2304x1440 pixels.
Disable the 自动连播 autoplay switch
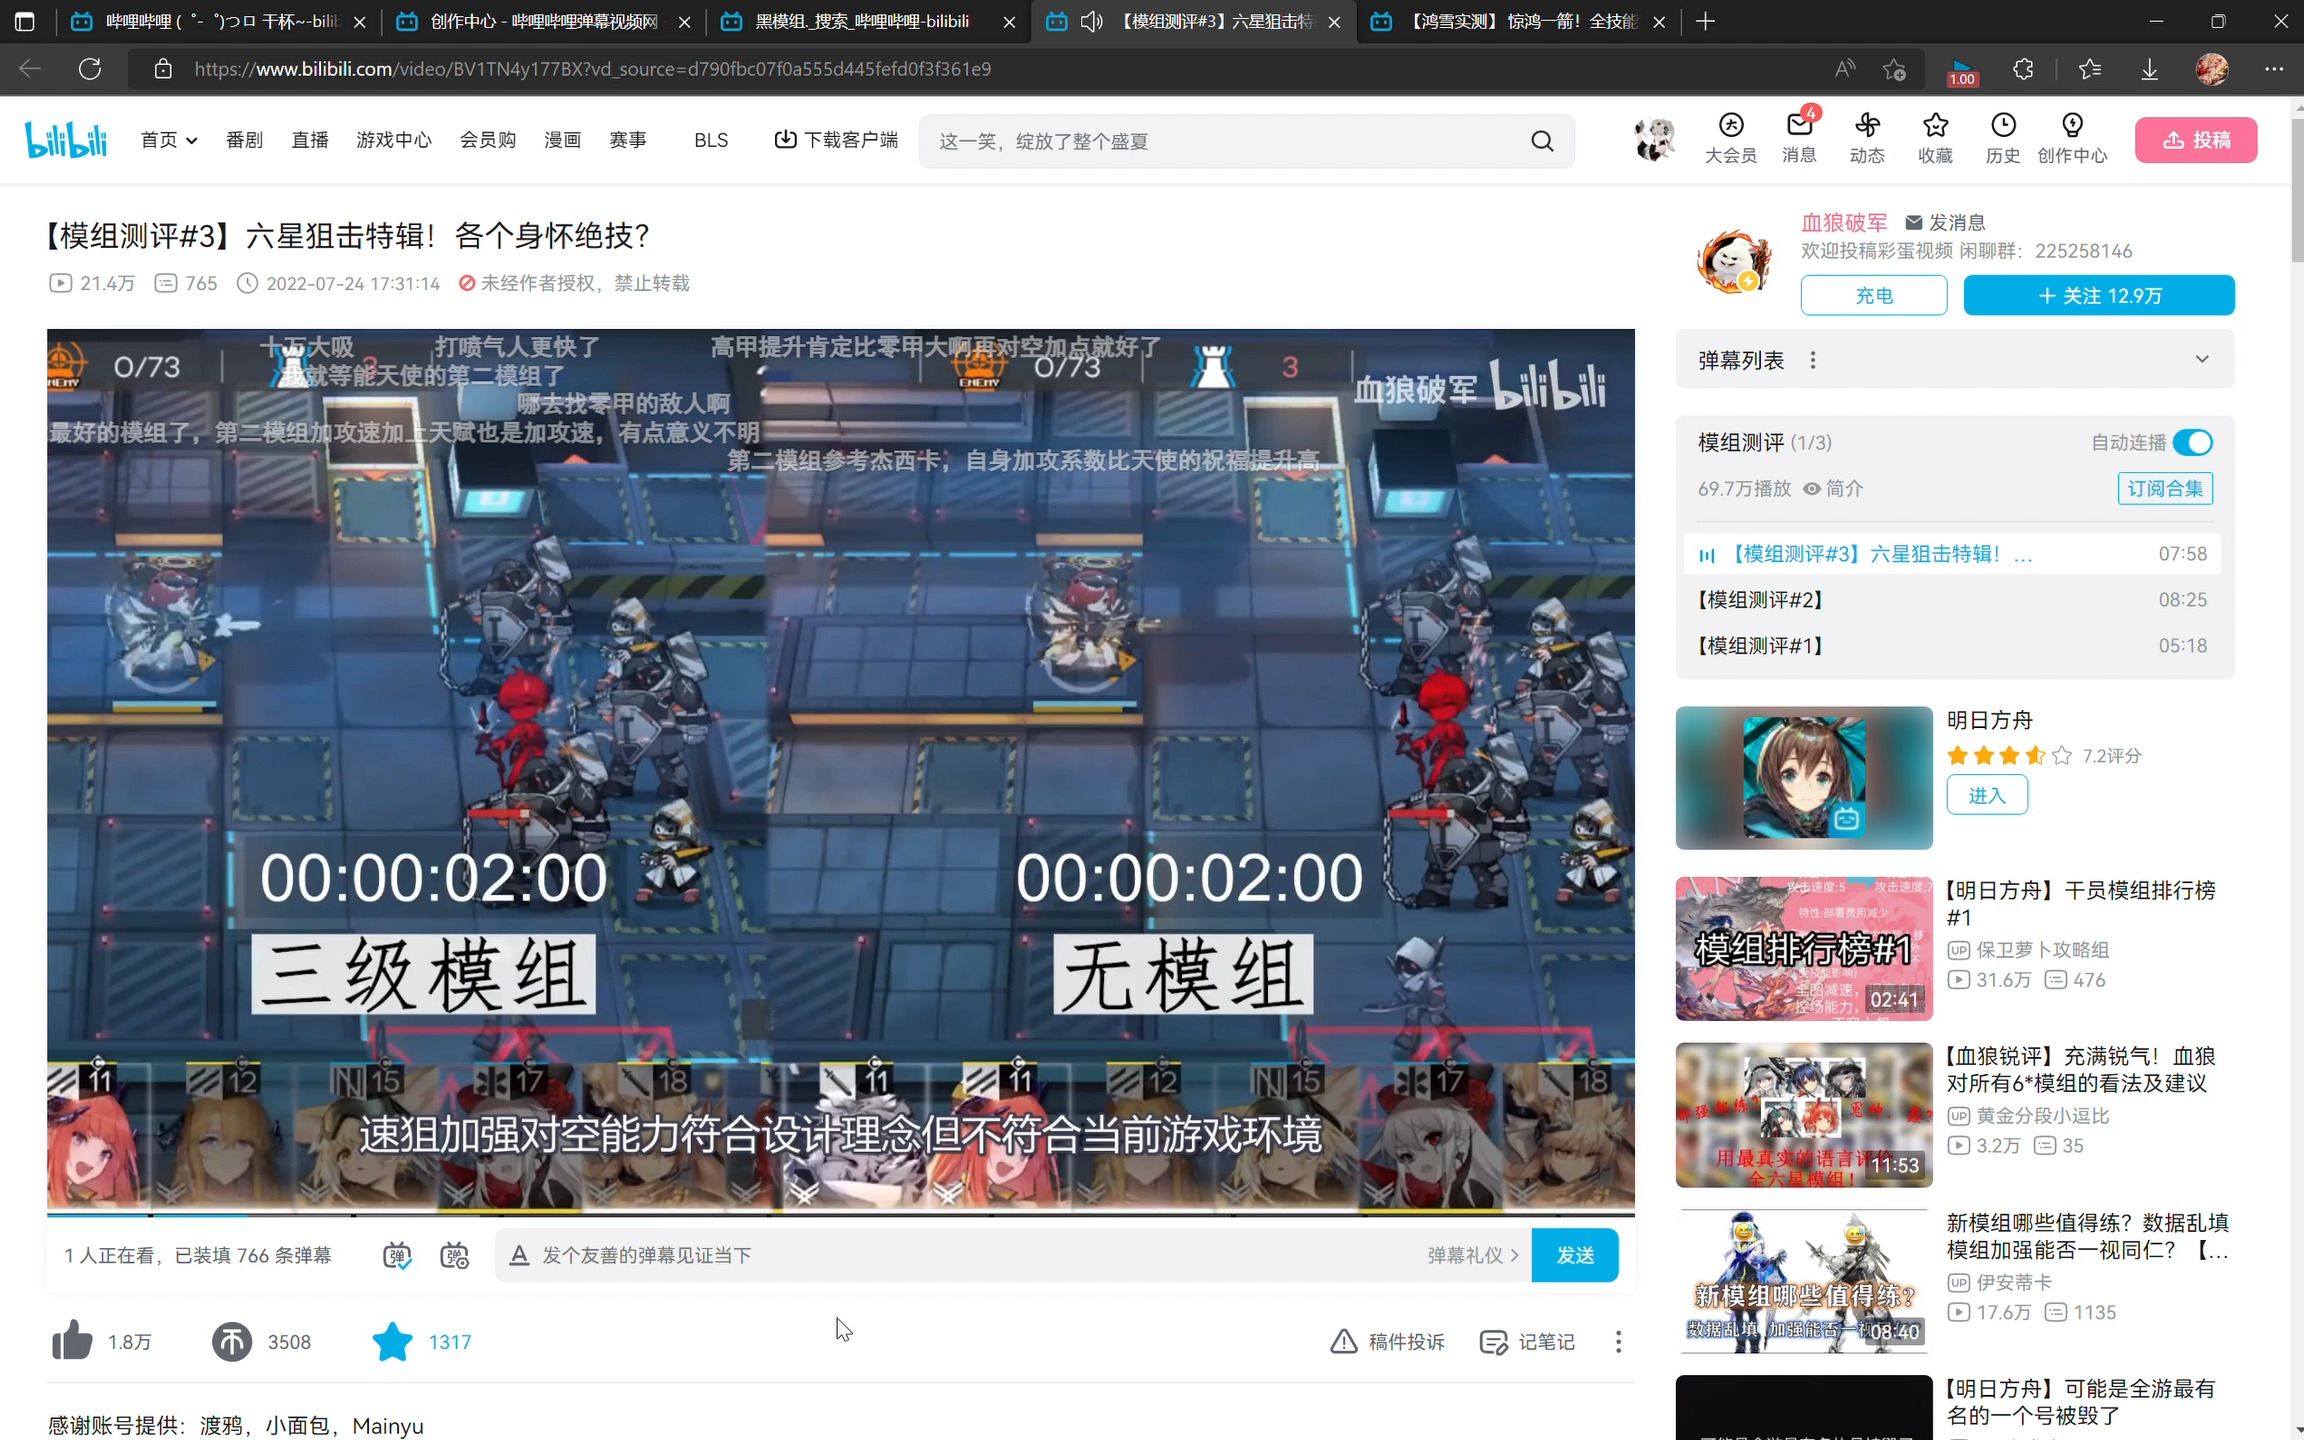(x=2192, y=442)
